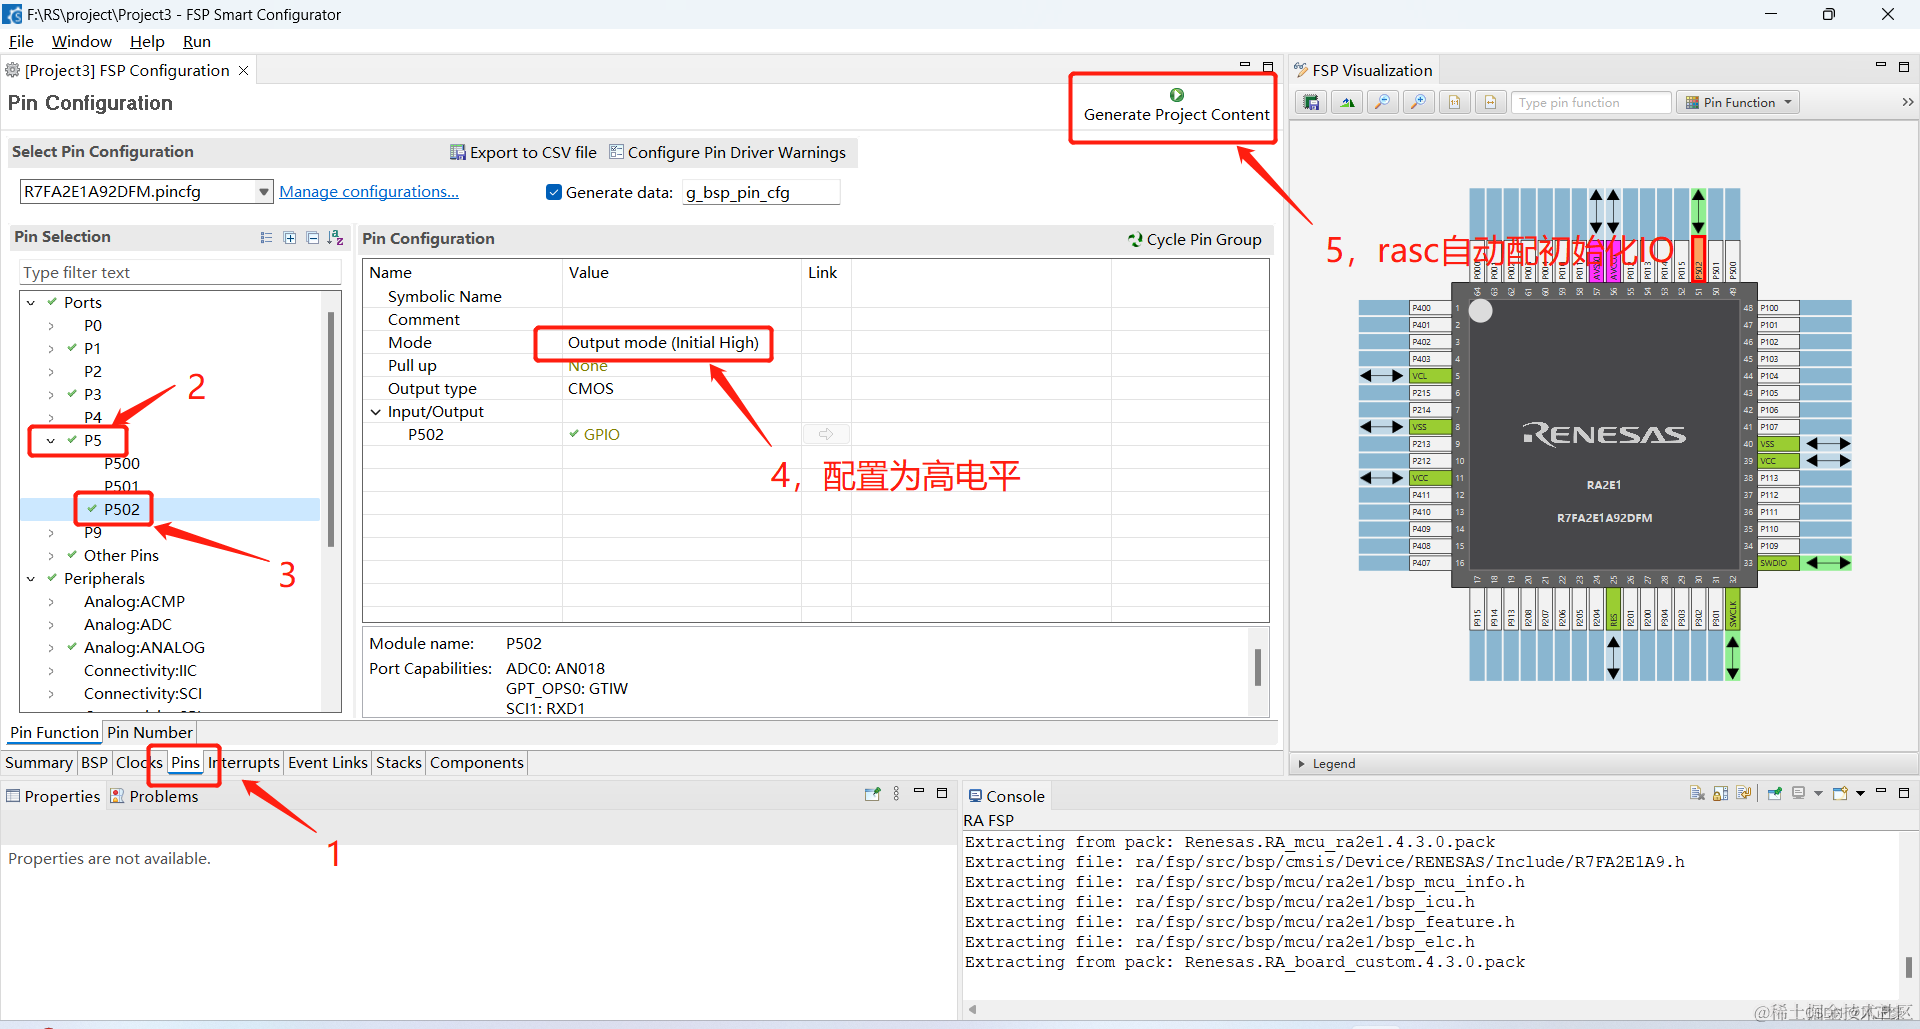Open the Run menu
Screen dimensions: 1920x1029
[197, 41]
